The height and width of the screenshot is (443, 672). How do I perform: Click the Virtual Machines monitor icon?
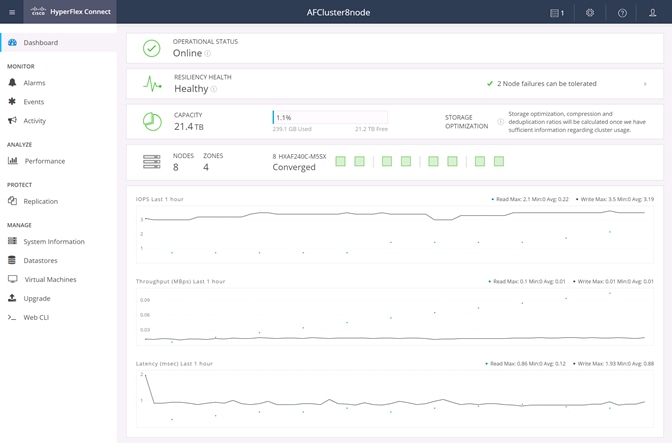tap(13, 279)
